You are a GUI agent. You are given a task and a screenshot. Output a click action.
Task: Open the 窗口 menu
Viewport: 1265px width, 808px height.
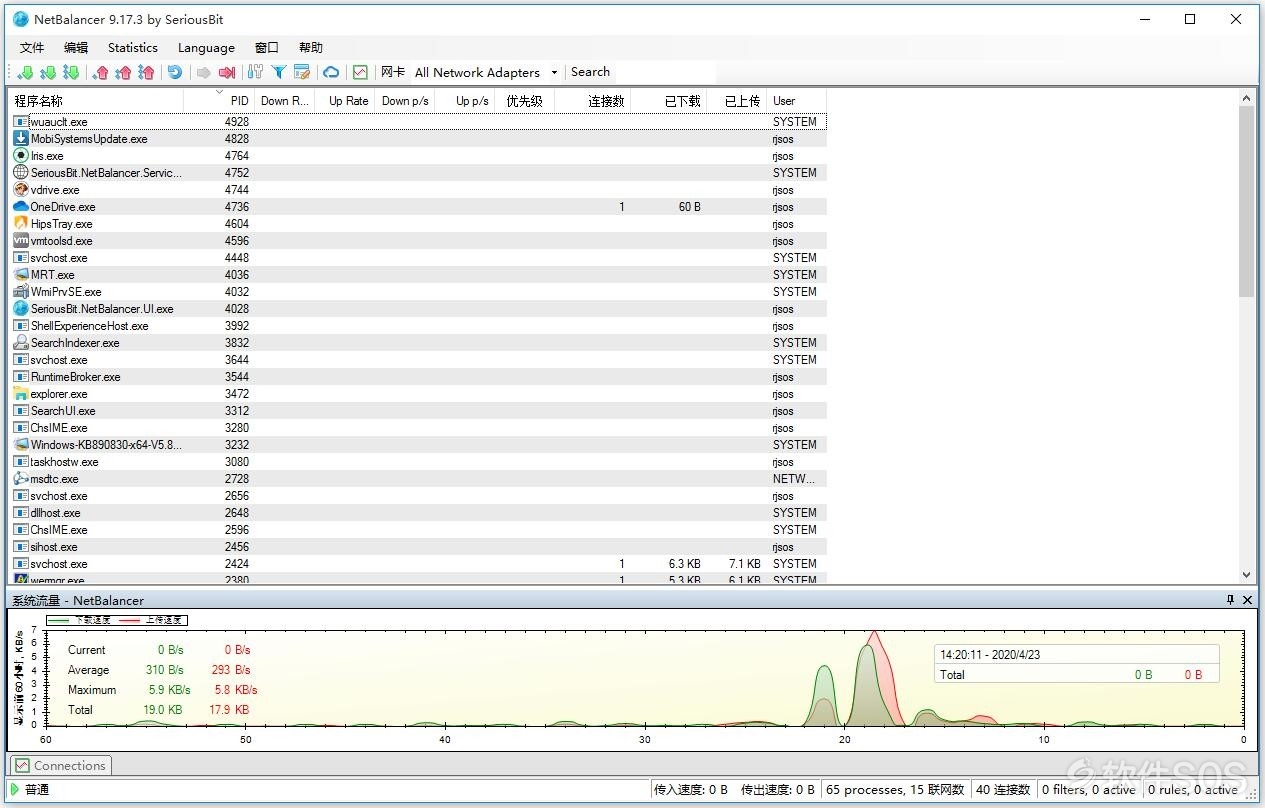pos(267,47)
